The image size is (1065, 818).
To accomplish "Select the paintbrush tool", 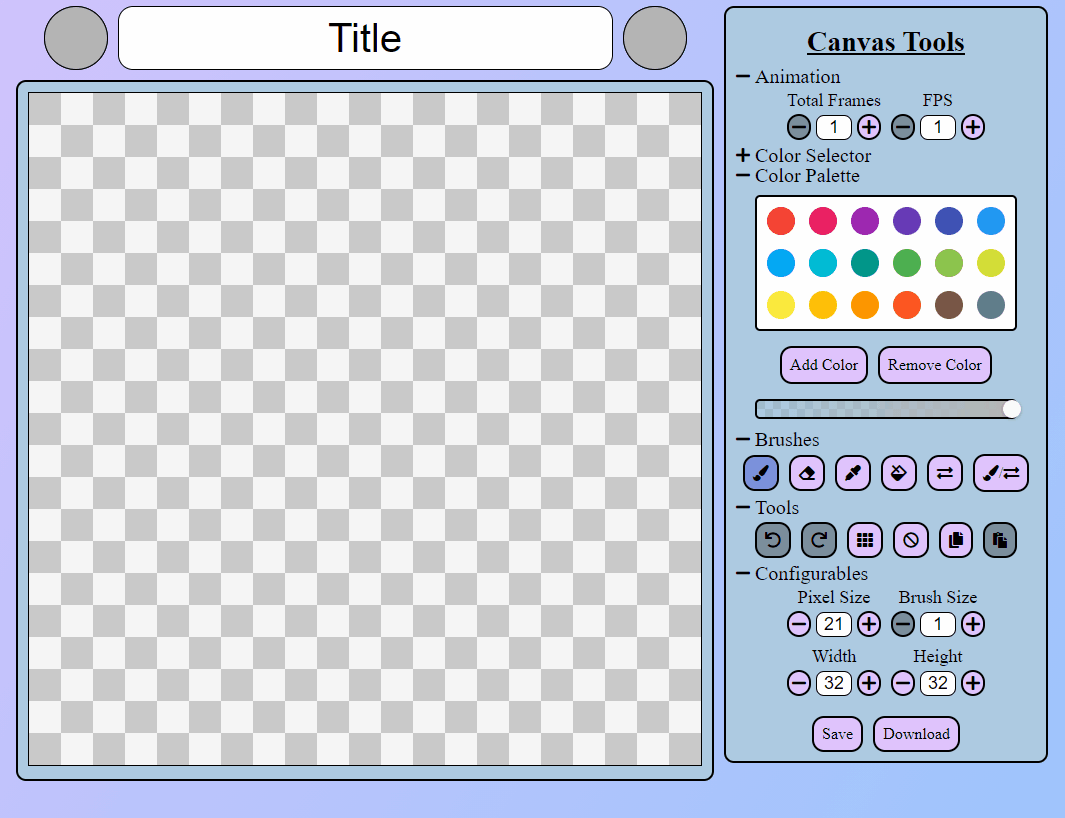I will (761, 473).
